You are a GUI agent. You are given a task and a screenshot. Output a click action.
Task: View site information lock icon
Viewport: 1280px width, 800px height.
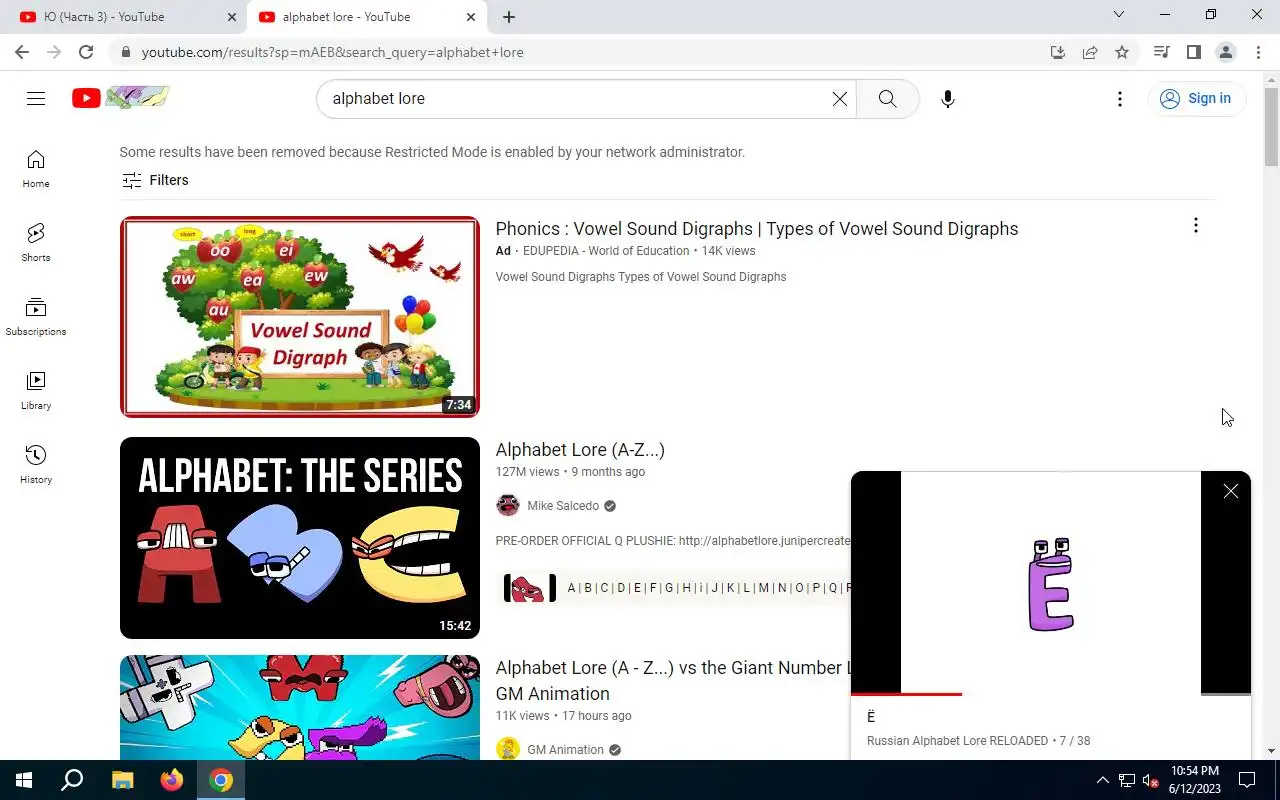coord(125,52)
